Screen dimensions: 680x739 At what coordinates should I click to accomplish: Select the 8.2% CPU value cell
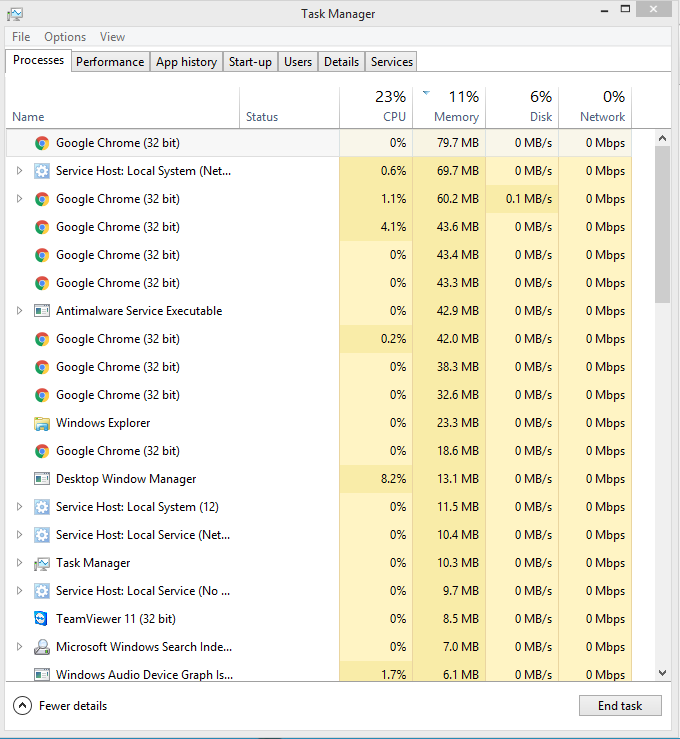376,479
